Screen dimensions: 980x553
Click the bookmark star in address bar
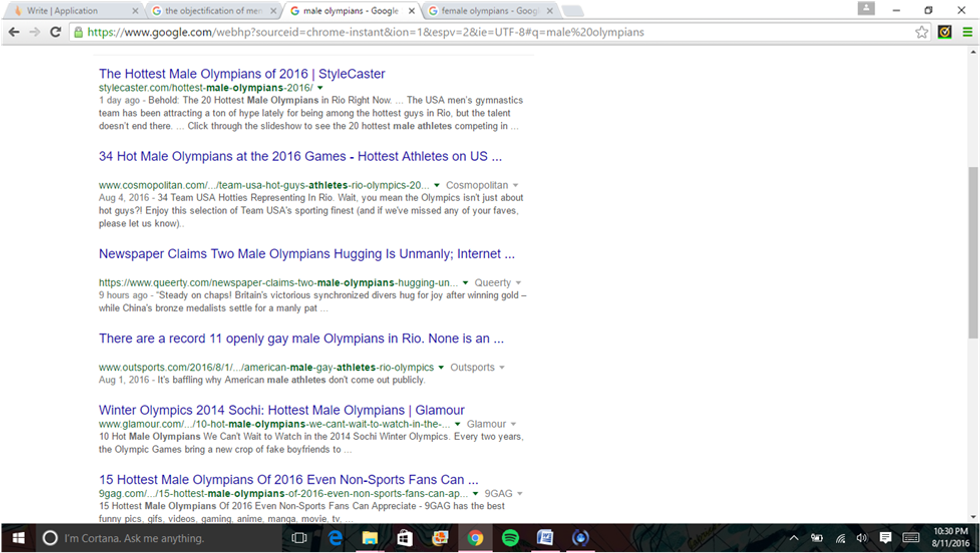[921, 32]
